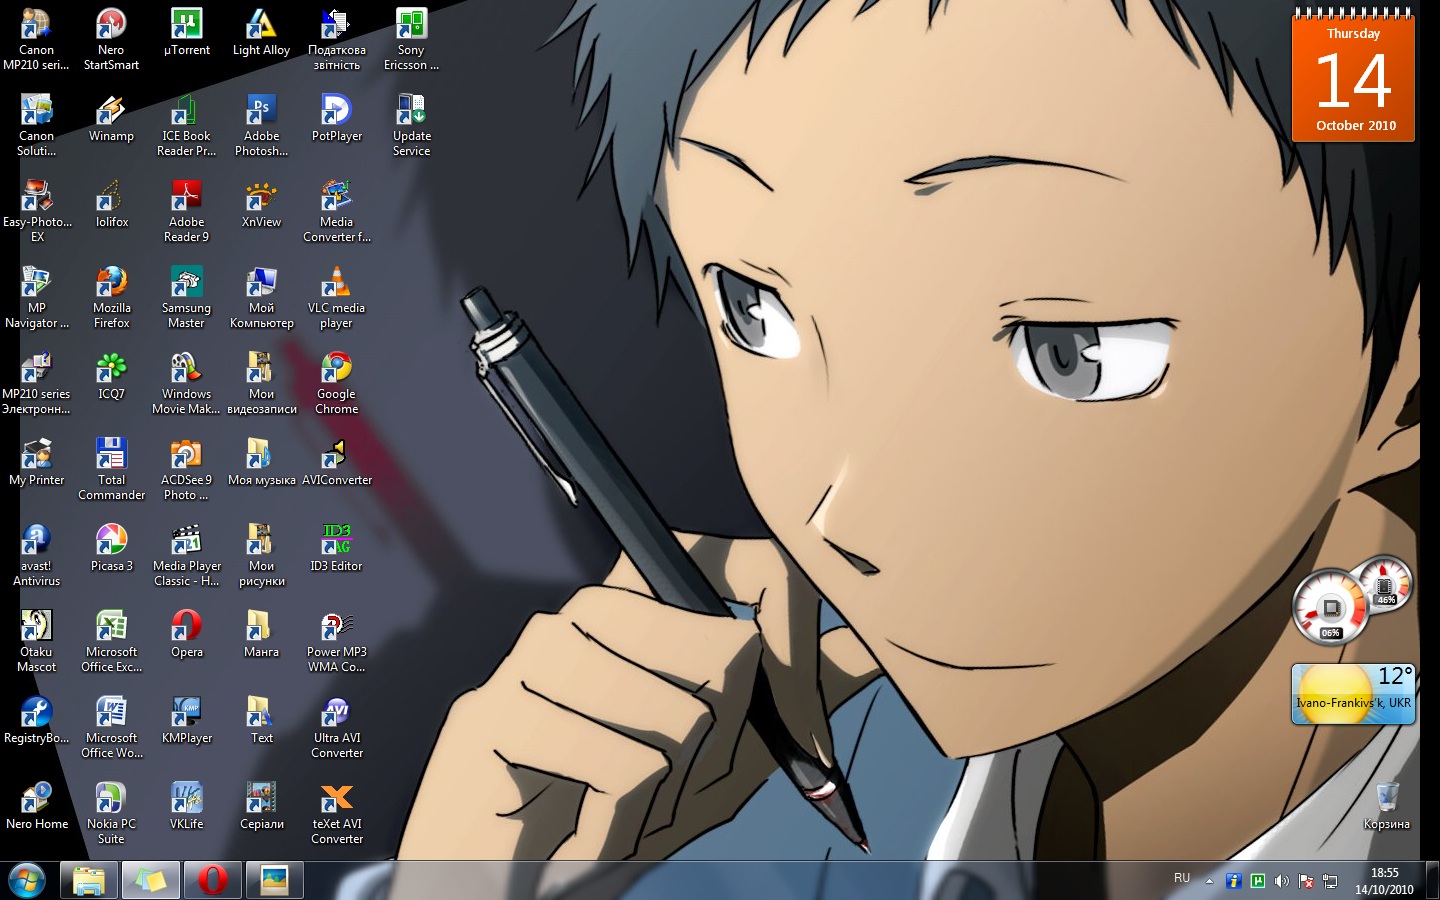Open the volume speaker tray icon

point(1282,881)
